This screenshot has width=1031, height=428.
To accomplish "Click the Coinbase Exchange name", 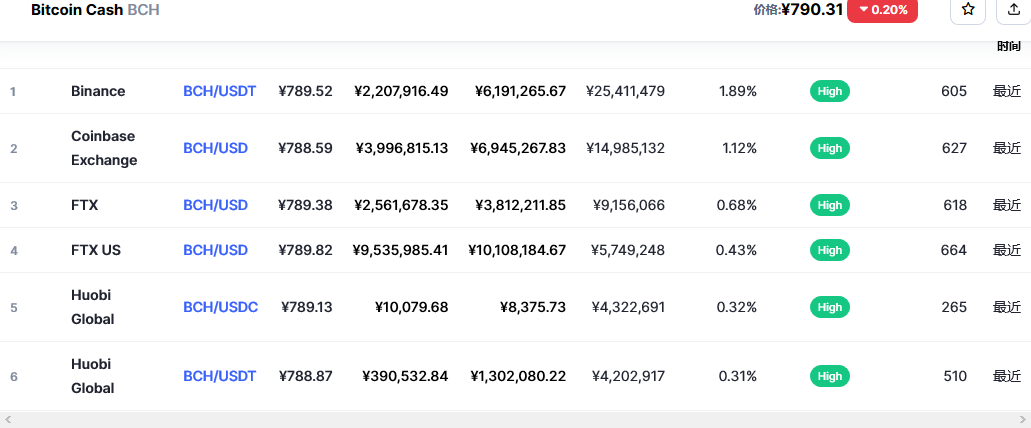I will pyautogui.click(x=104, y=148).
